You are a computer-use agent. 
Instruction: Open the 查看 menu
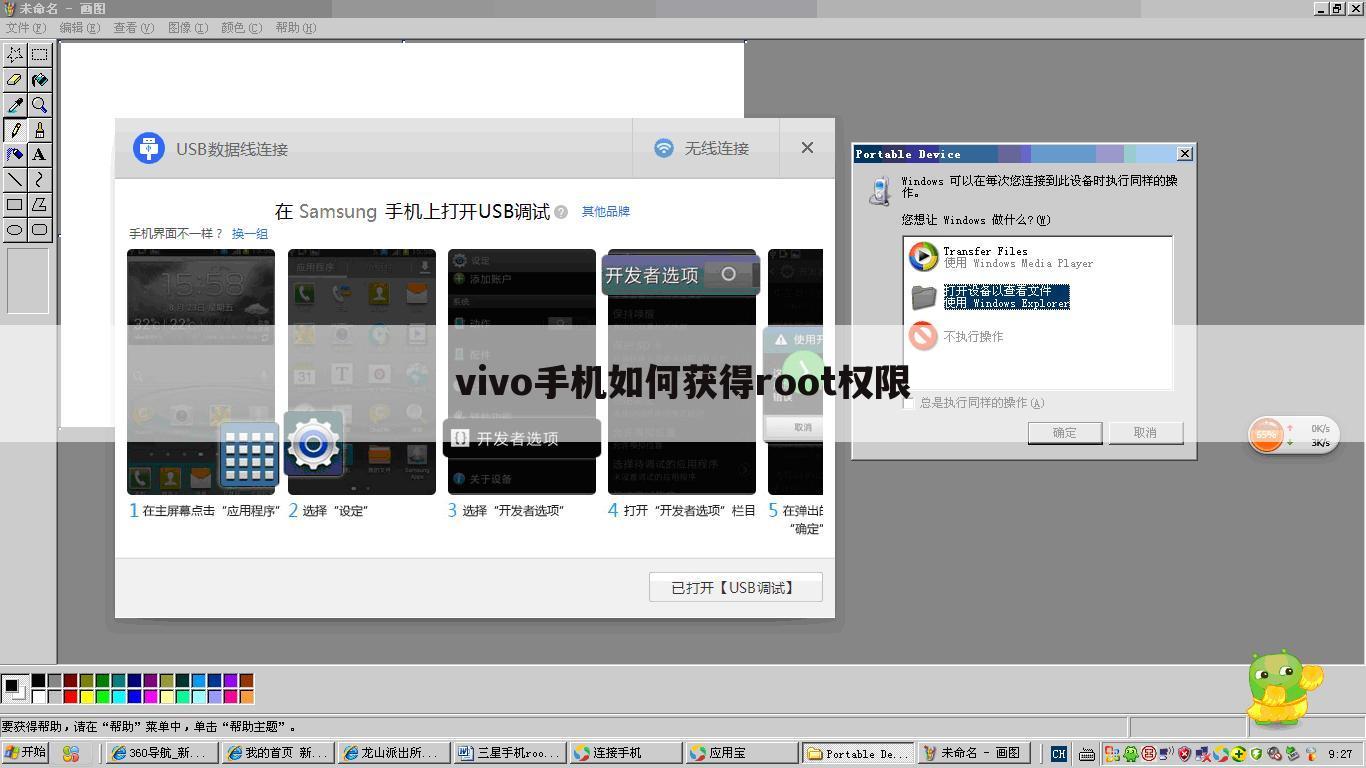[x=134, y=28]
